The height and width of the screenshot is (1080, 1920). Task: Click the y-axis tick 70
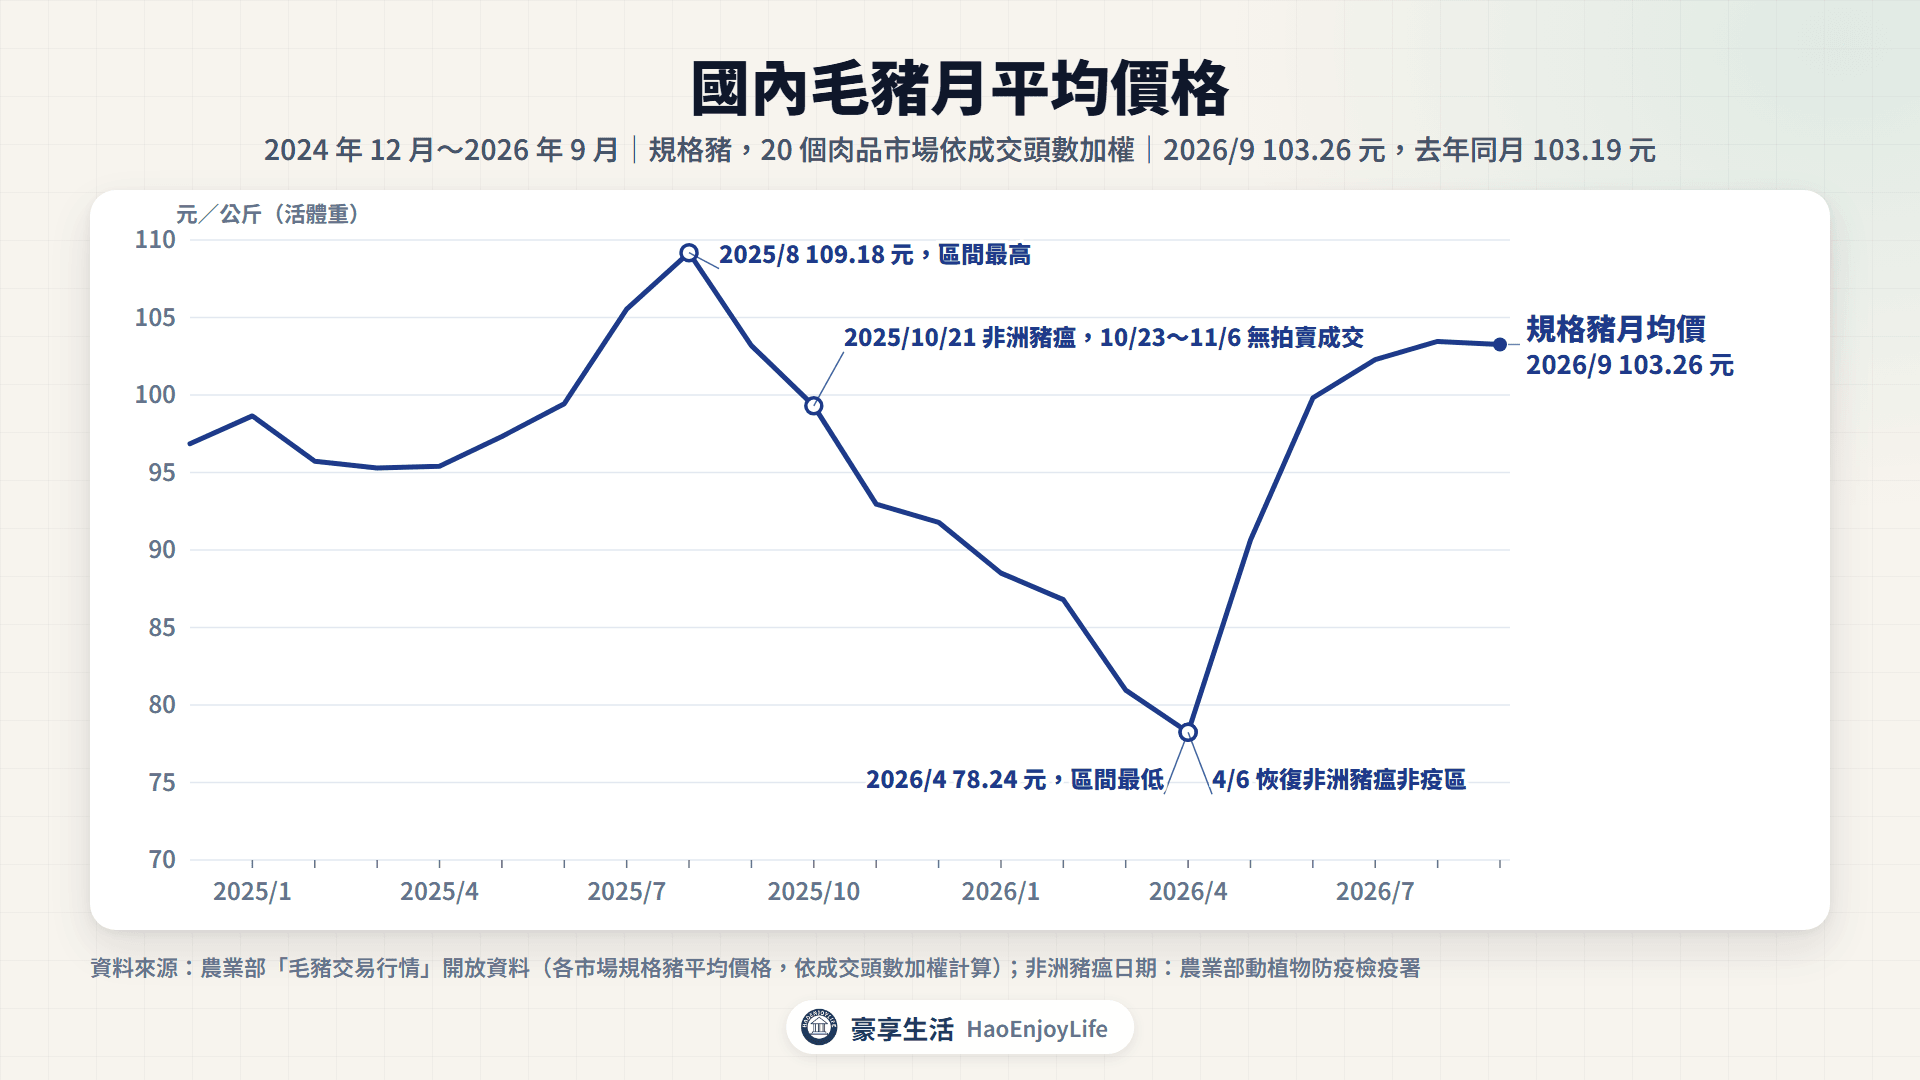click(x=162, y=860)
